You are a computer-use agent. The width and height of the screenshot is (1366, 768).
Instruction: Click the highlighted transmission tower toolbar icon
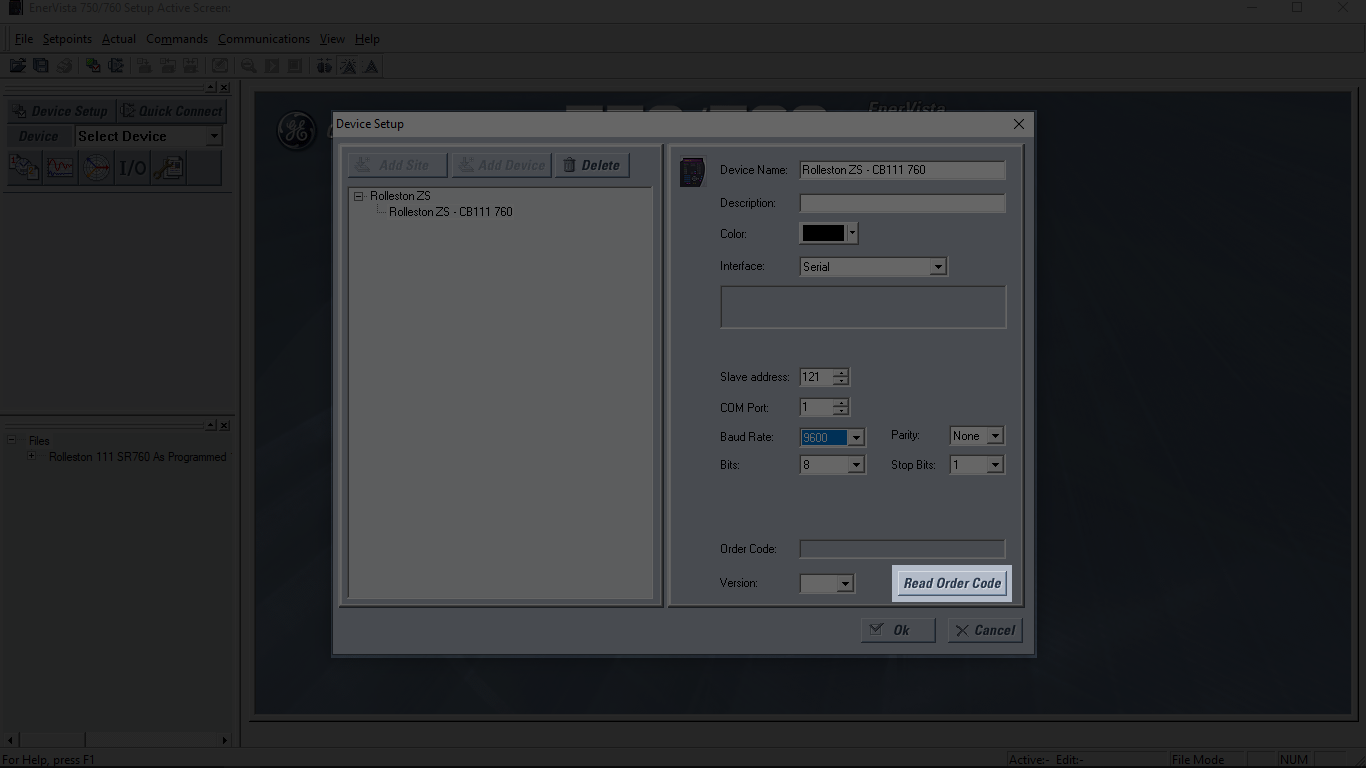(x=347, y=66)
